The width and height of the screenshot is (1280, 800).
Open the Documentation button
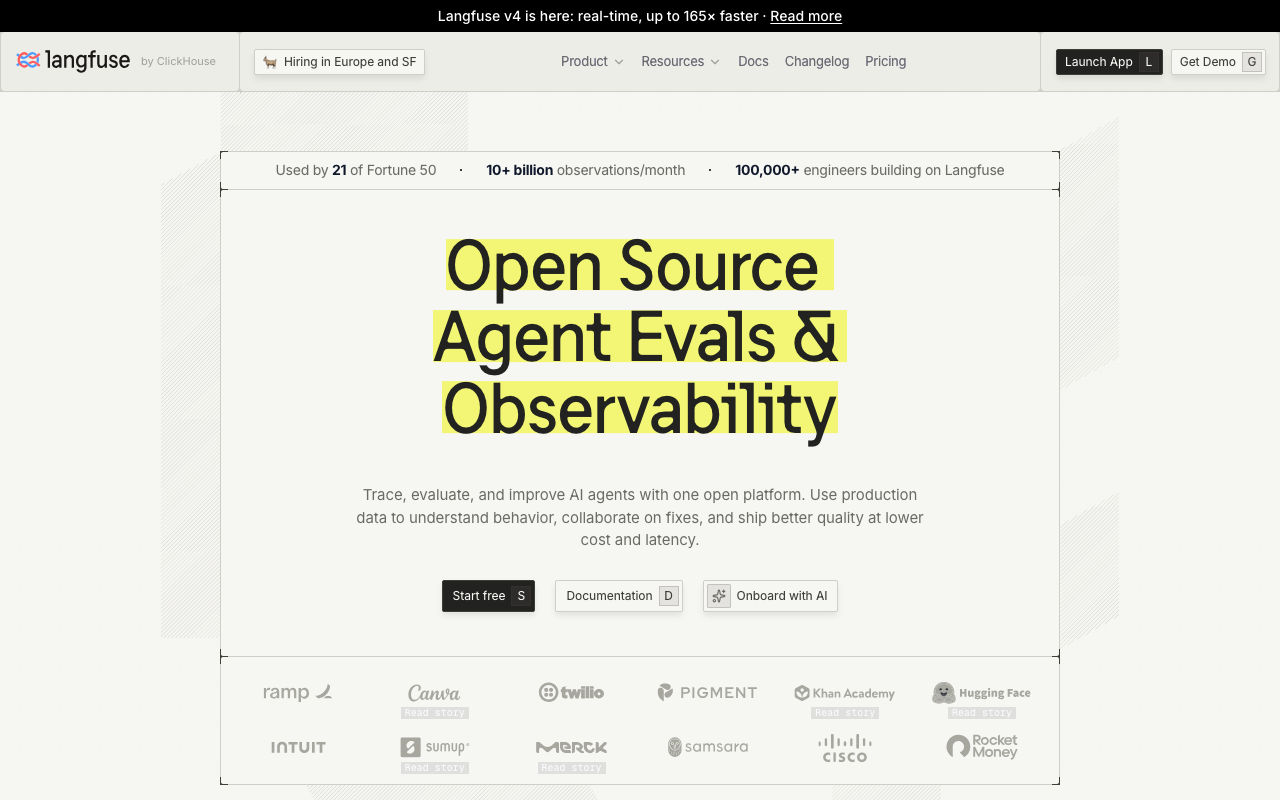coord(619,596)
